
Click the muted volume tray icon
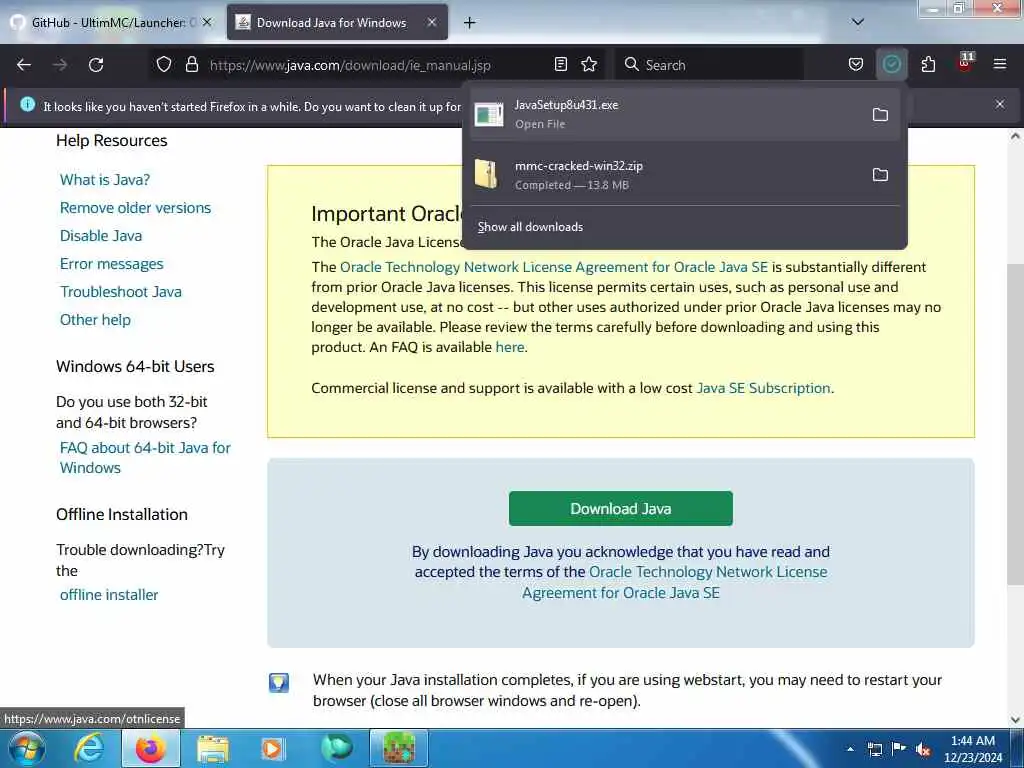pos(923,749)
